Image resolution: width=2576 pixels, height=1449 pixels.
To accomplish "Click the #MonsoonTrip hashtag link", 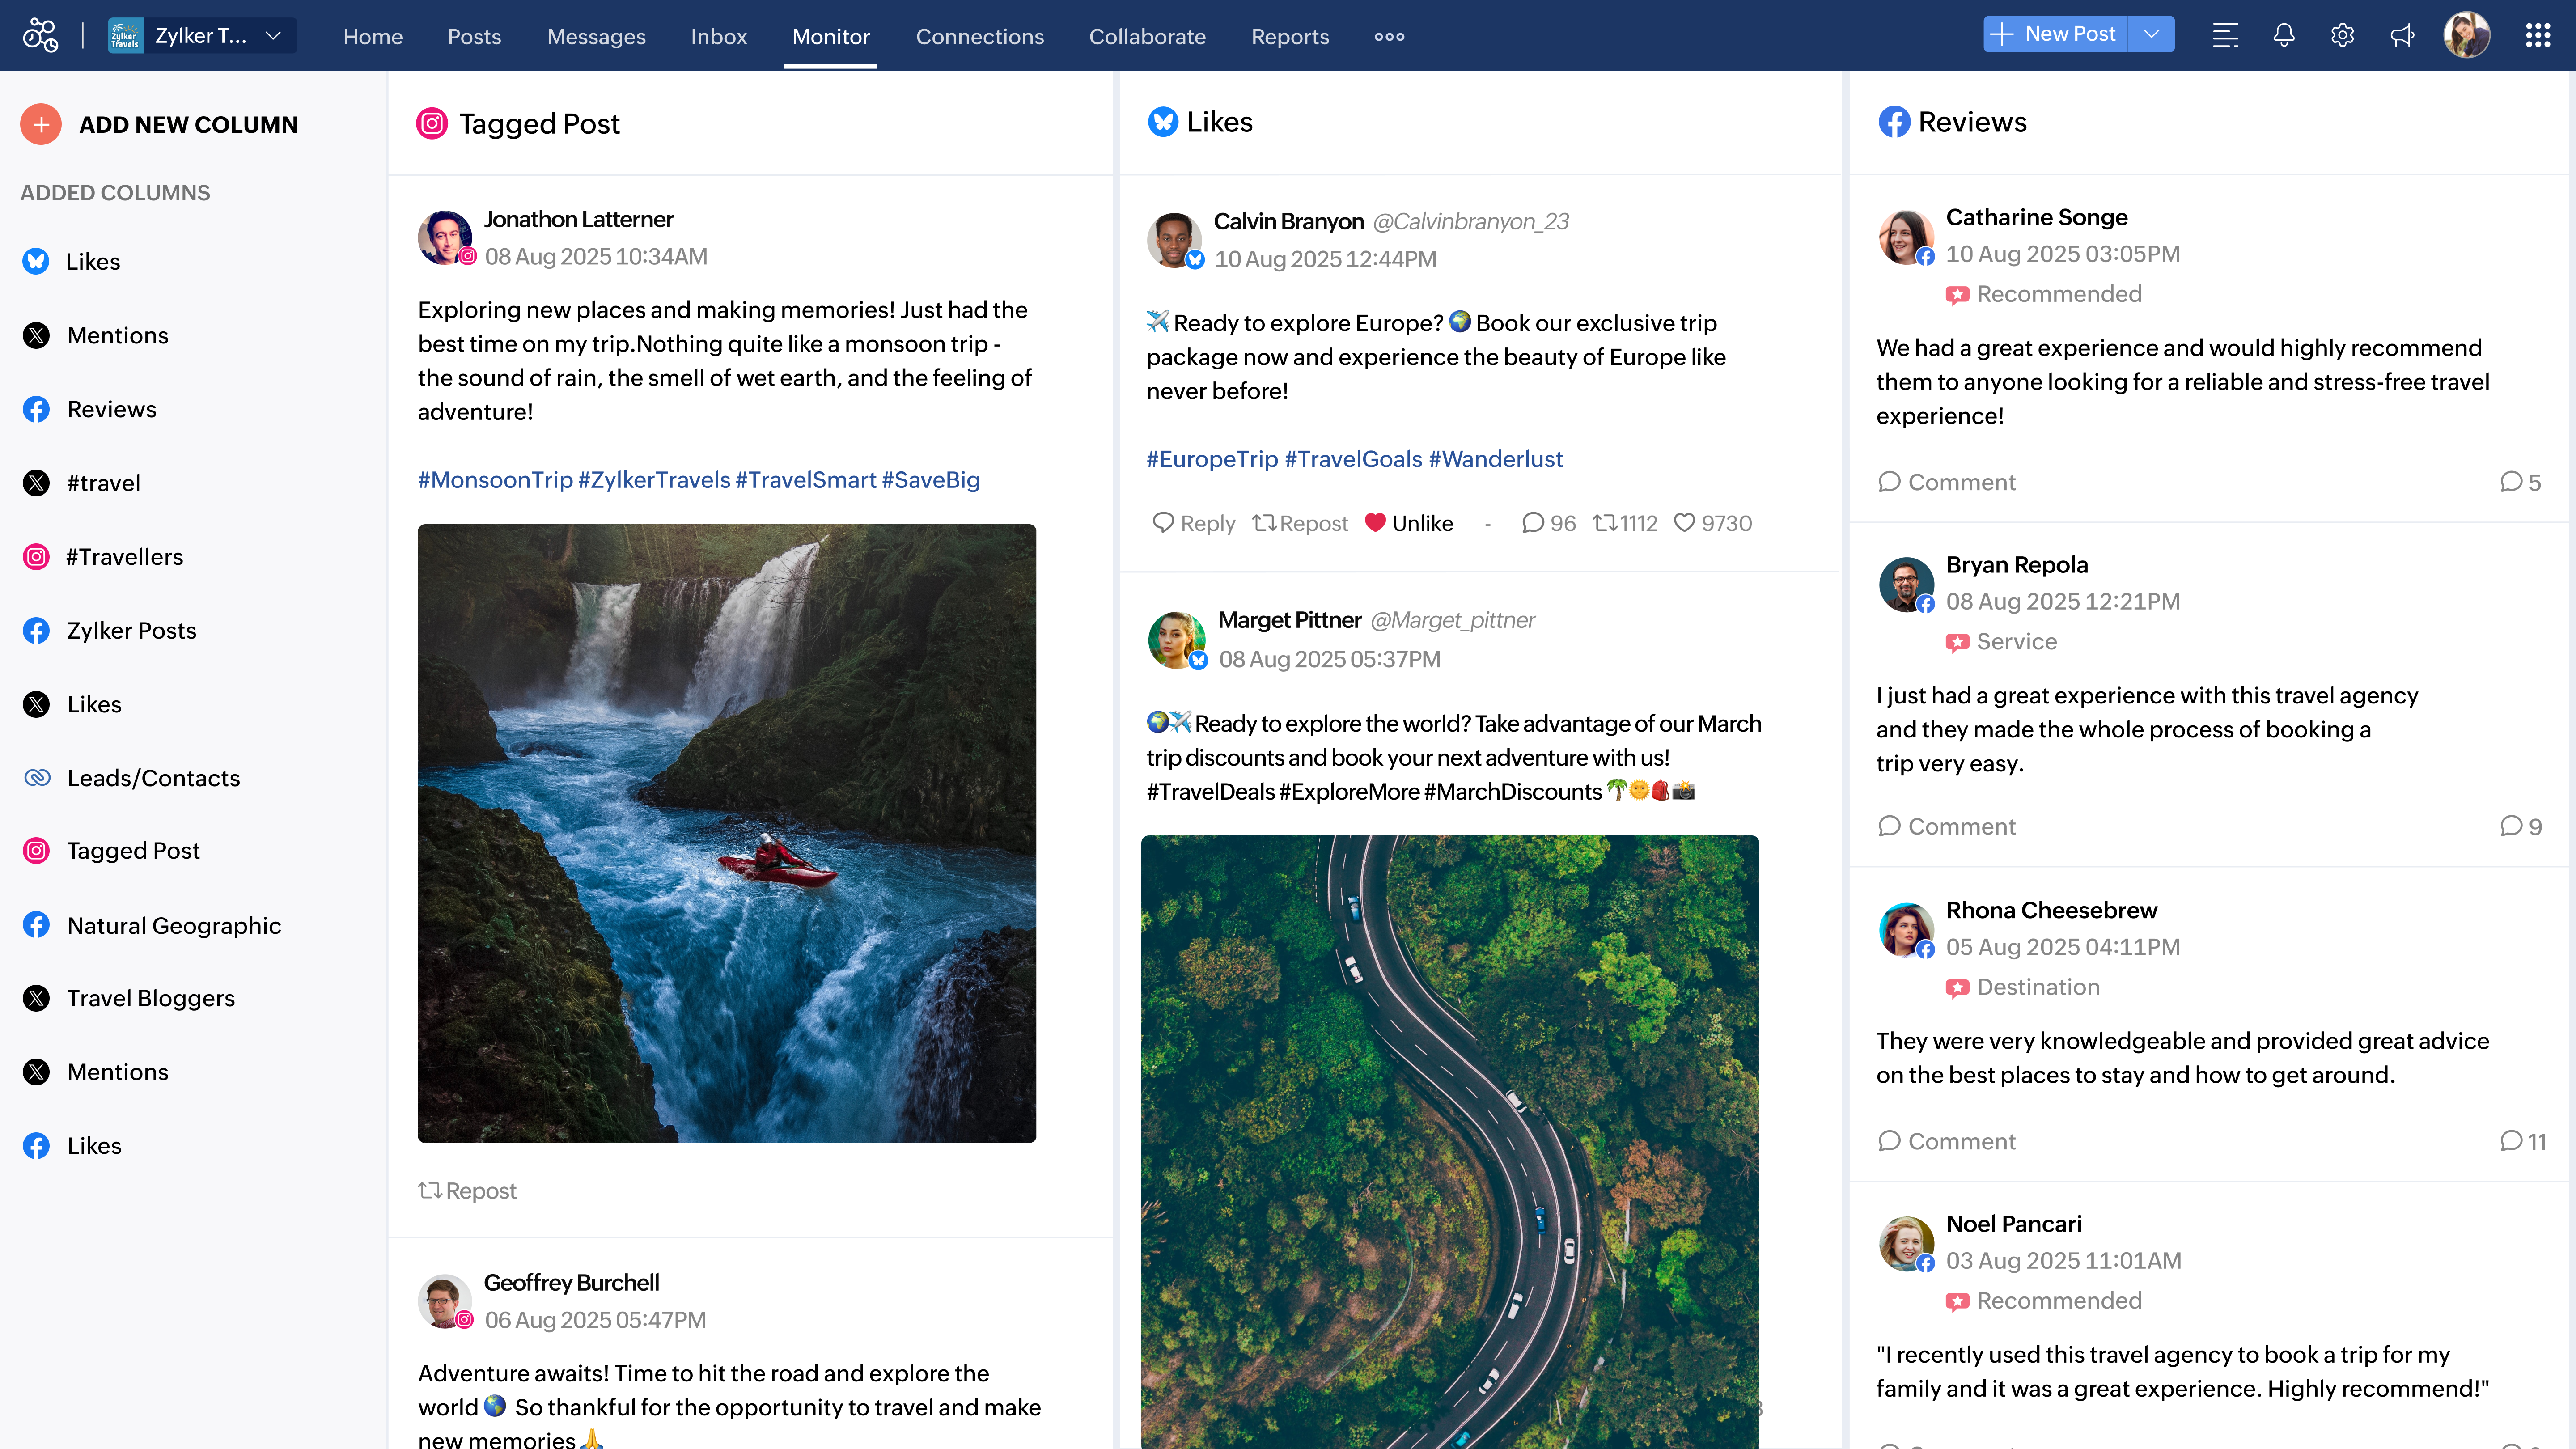I will tap(495, 480).
